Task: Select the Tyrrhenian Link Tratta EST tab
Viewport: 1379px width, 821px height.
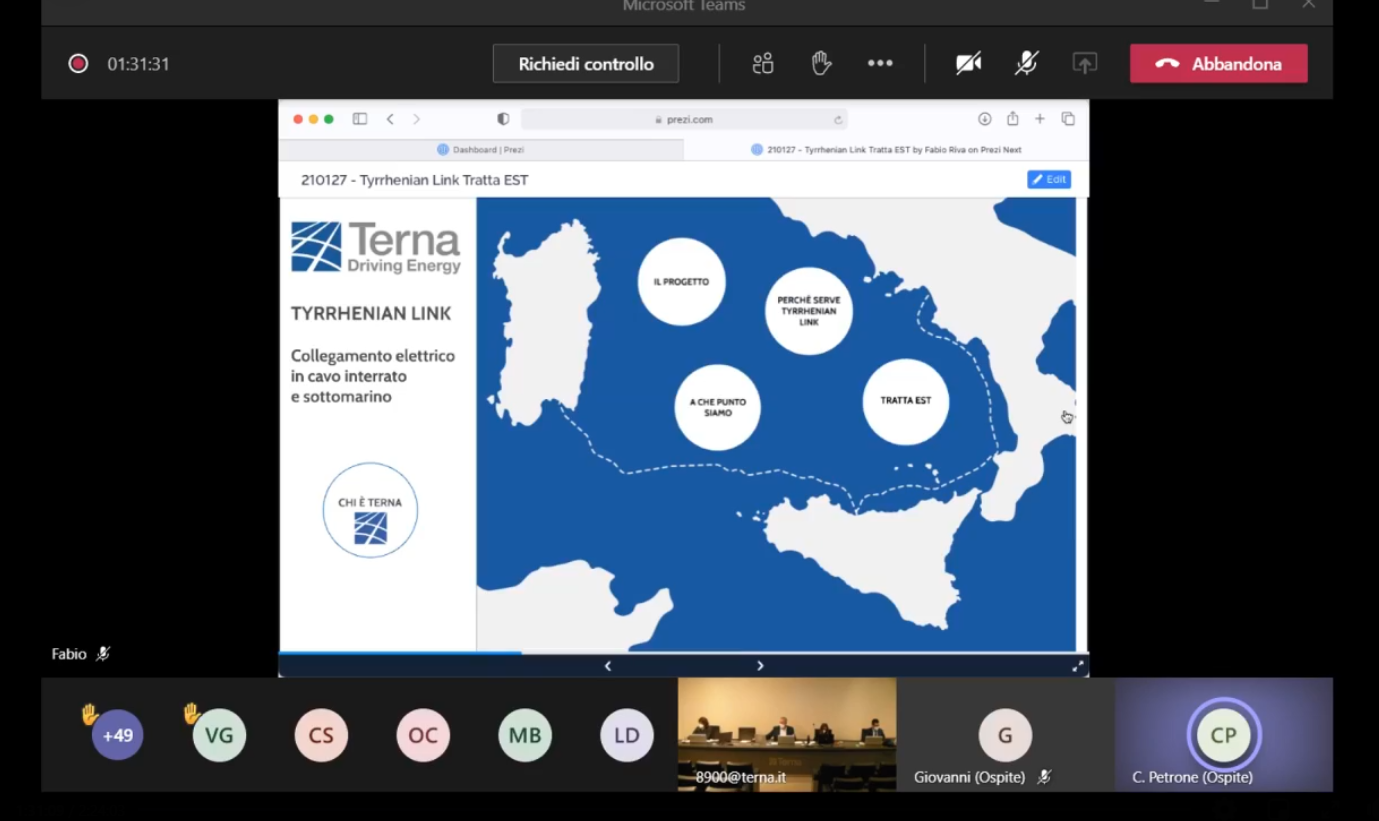Action: (886, 150)
